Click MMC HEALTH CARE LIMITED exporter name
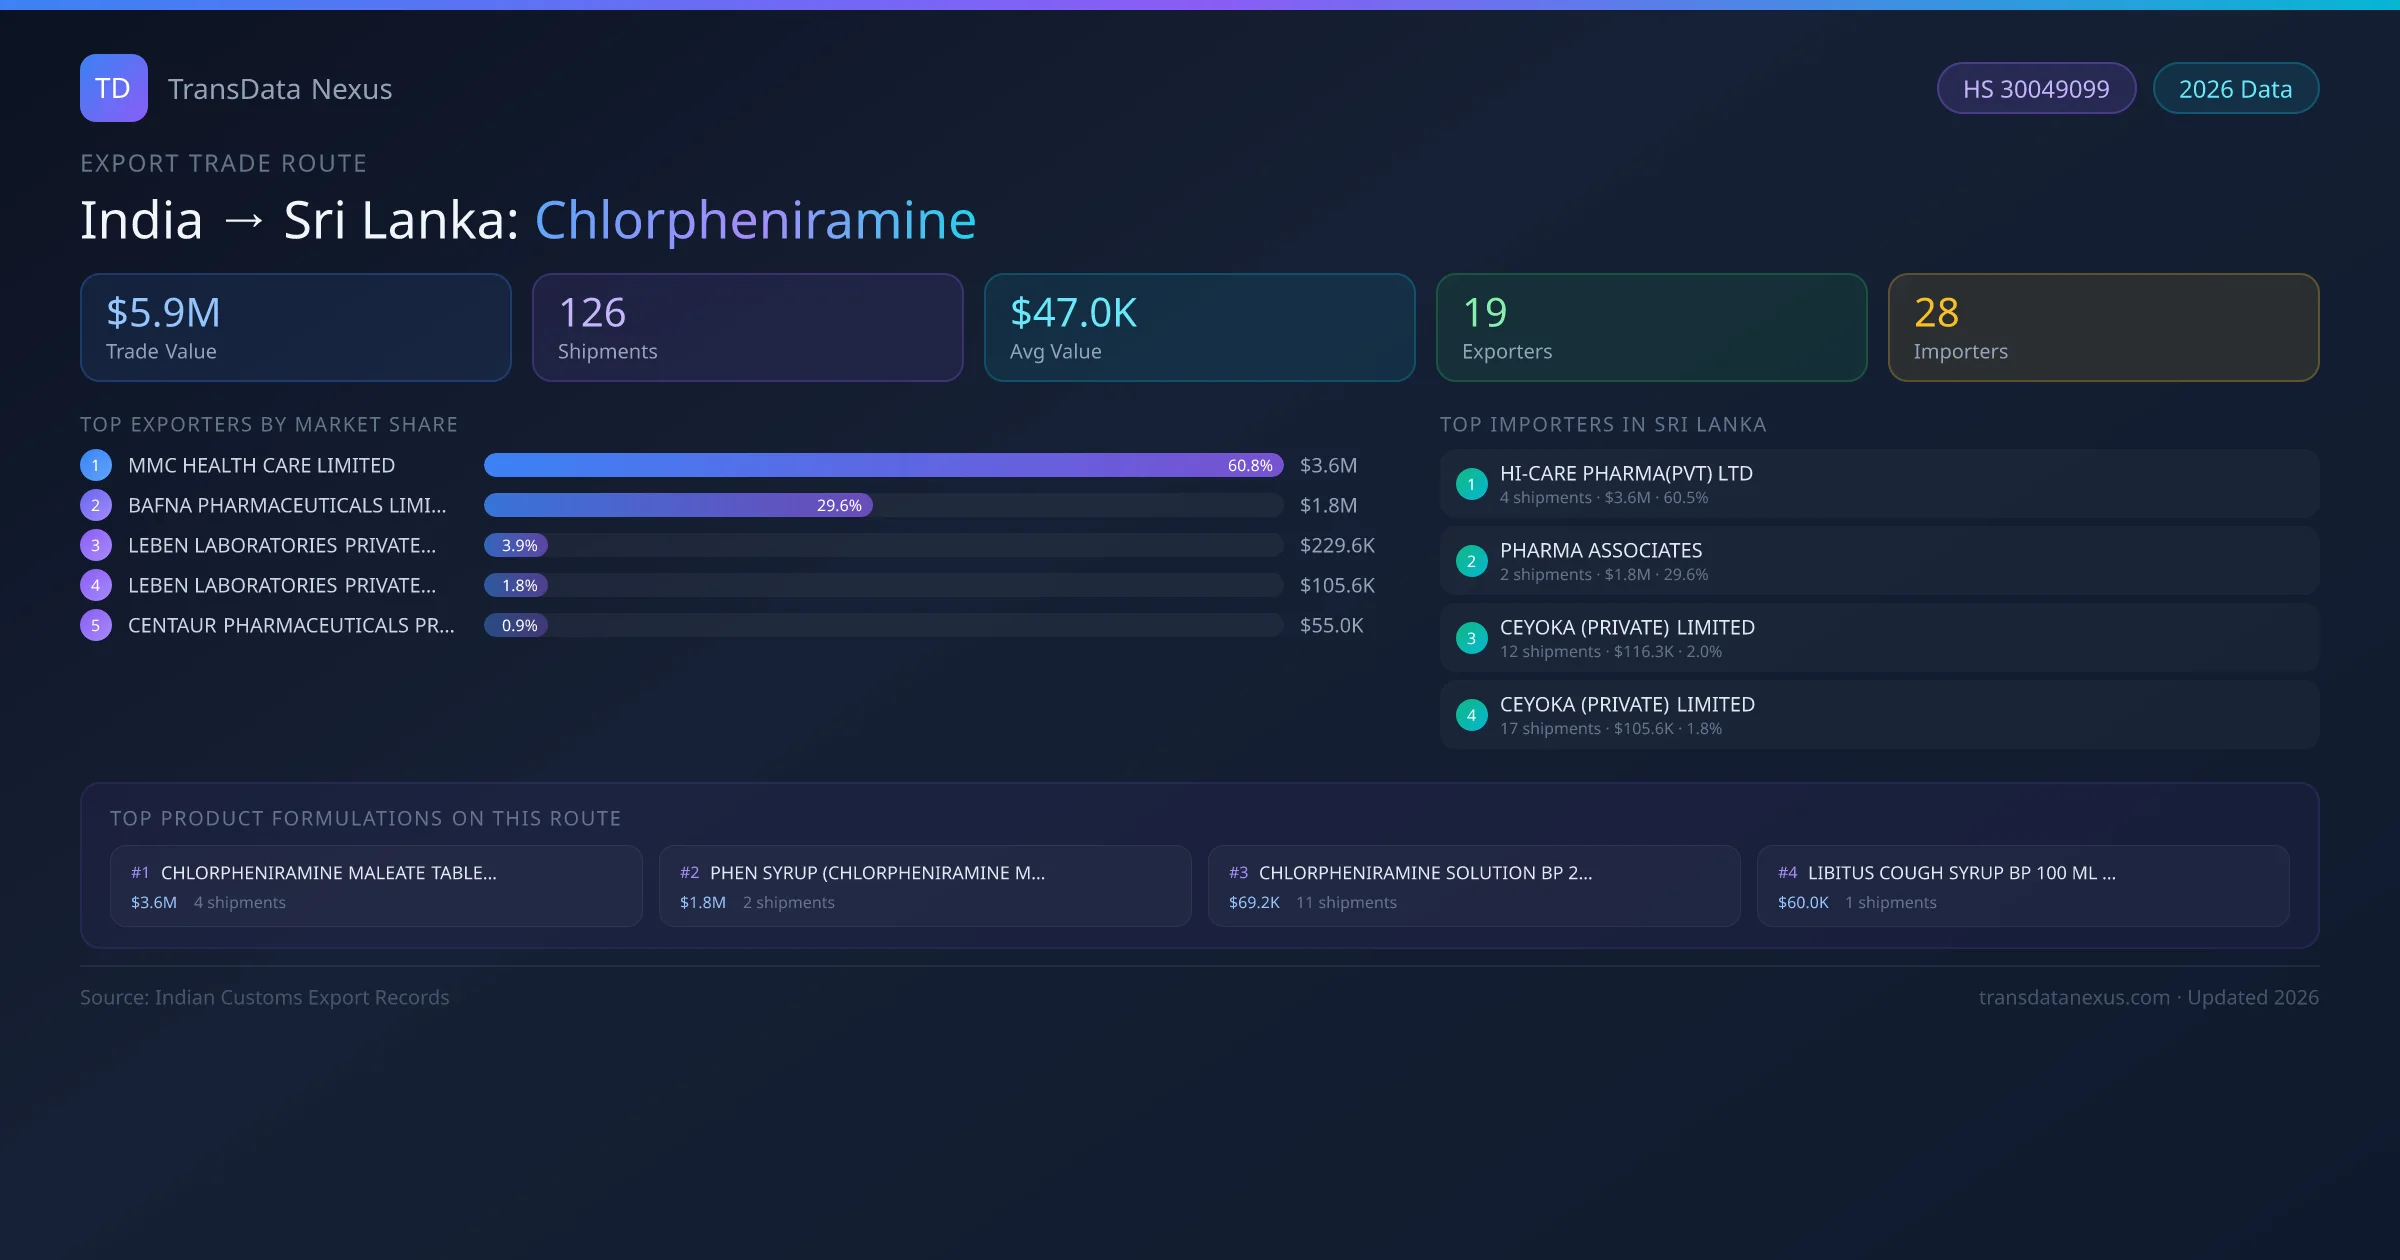Image resolution: width=2400 pixels, height=1260 pixels. [261, 465]
